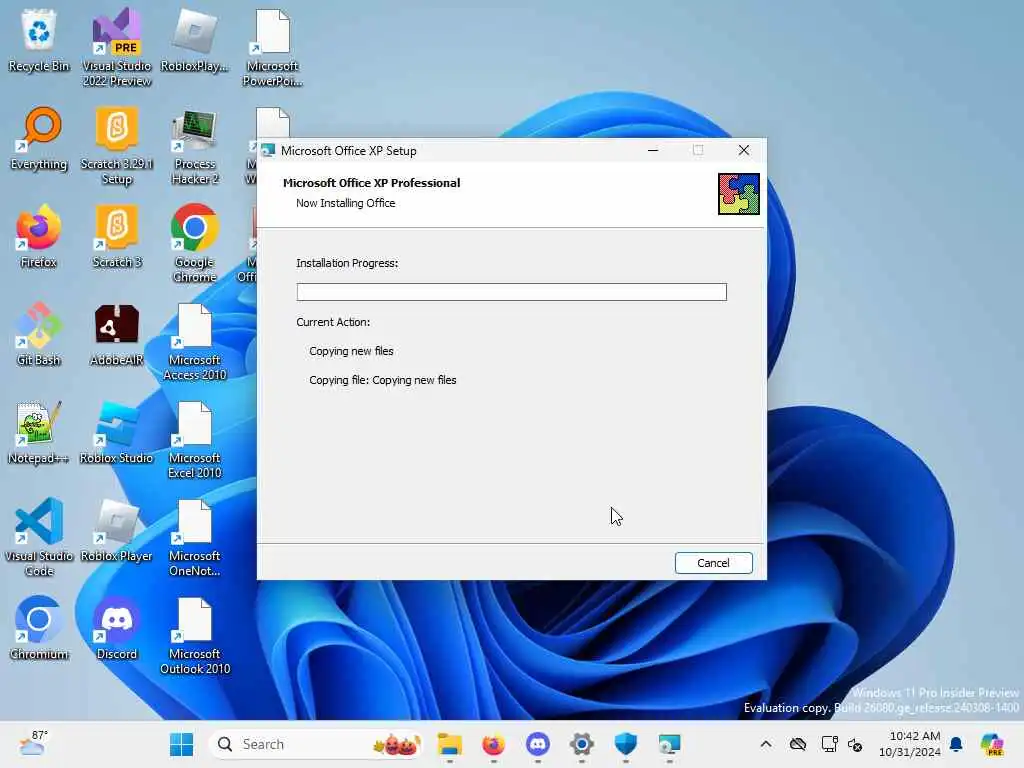
Task: Open File Explorer from the taskbar
Action: [449, 744]
